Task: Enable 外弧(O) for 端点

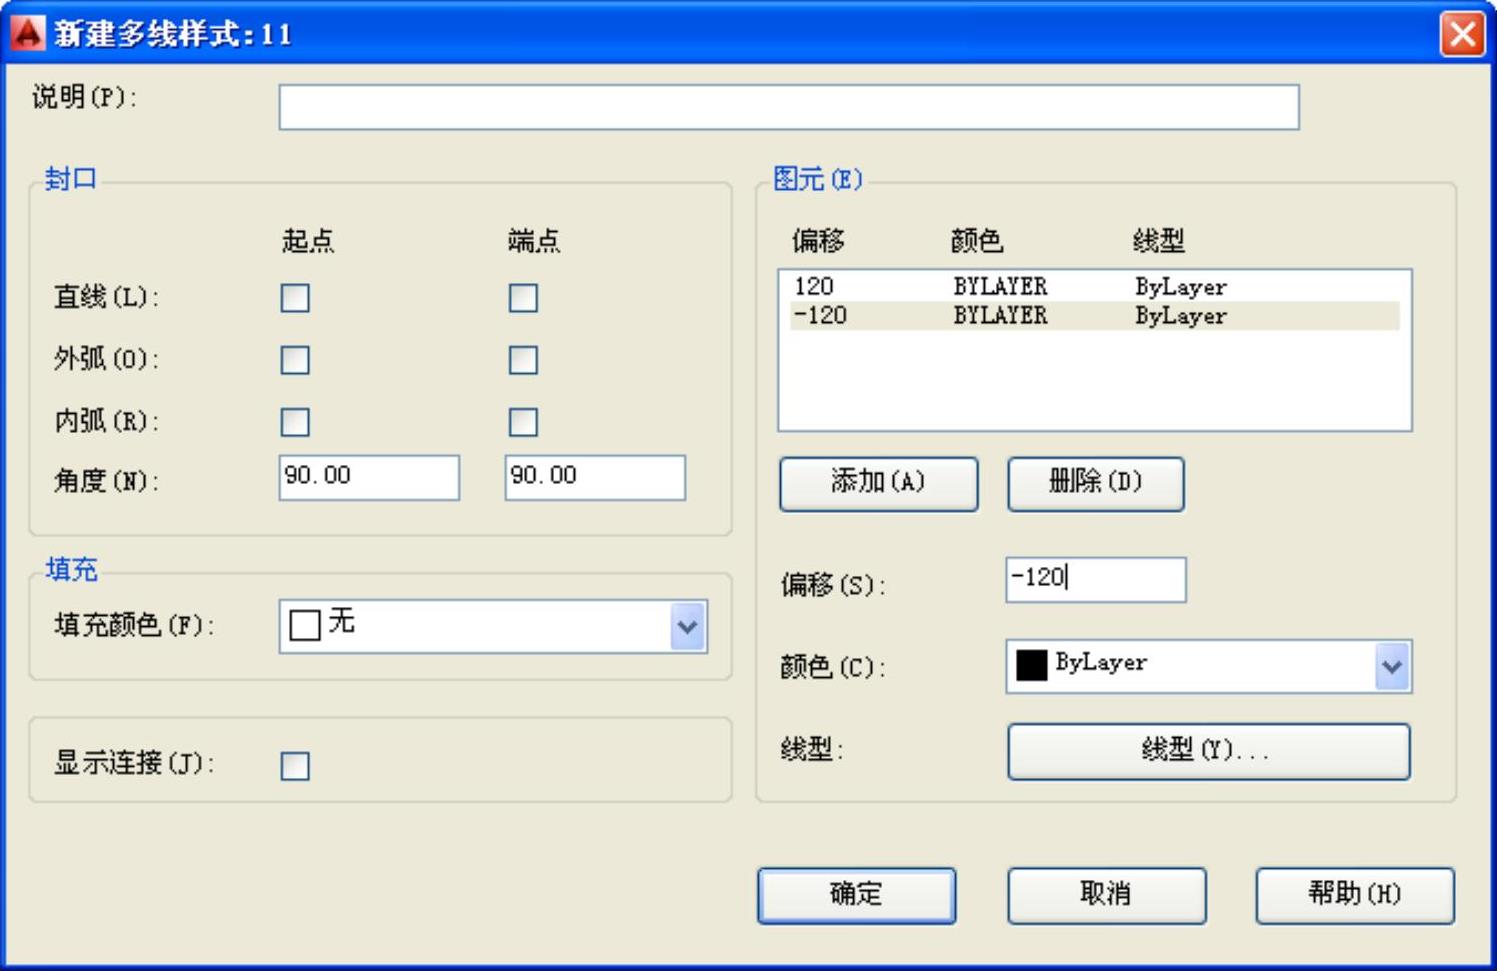Action: point(523,360)
